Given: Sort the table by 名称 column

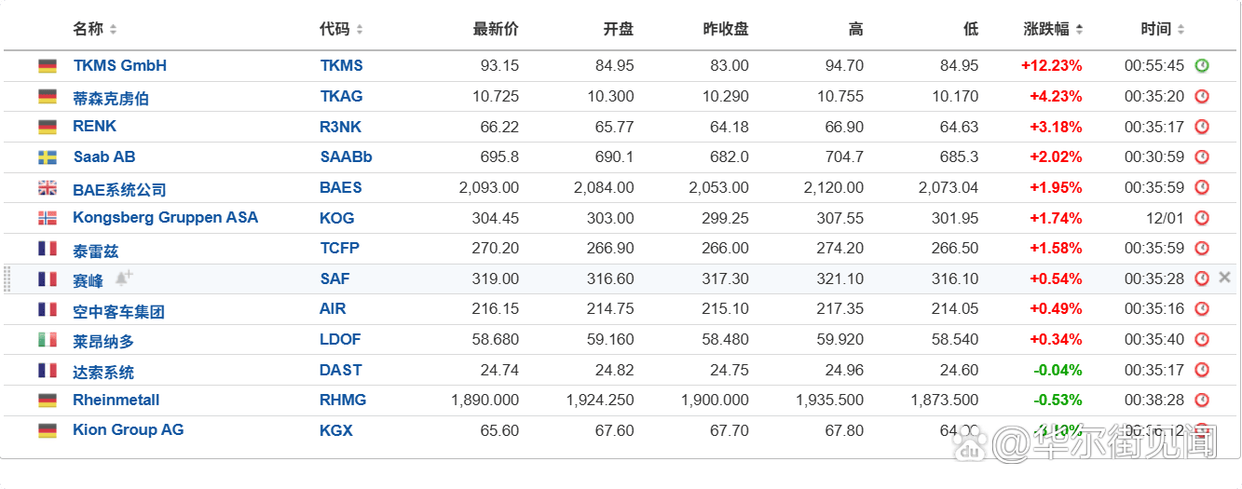Looking at the screenshot, I should pos(95,29).
